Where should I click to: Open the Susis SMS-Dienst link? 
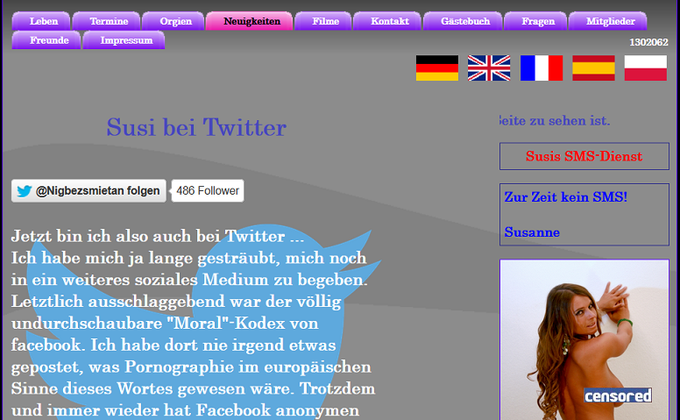[584, 156]
